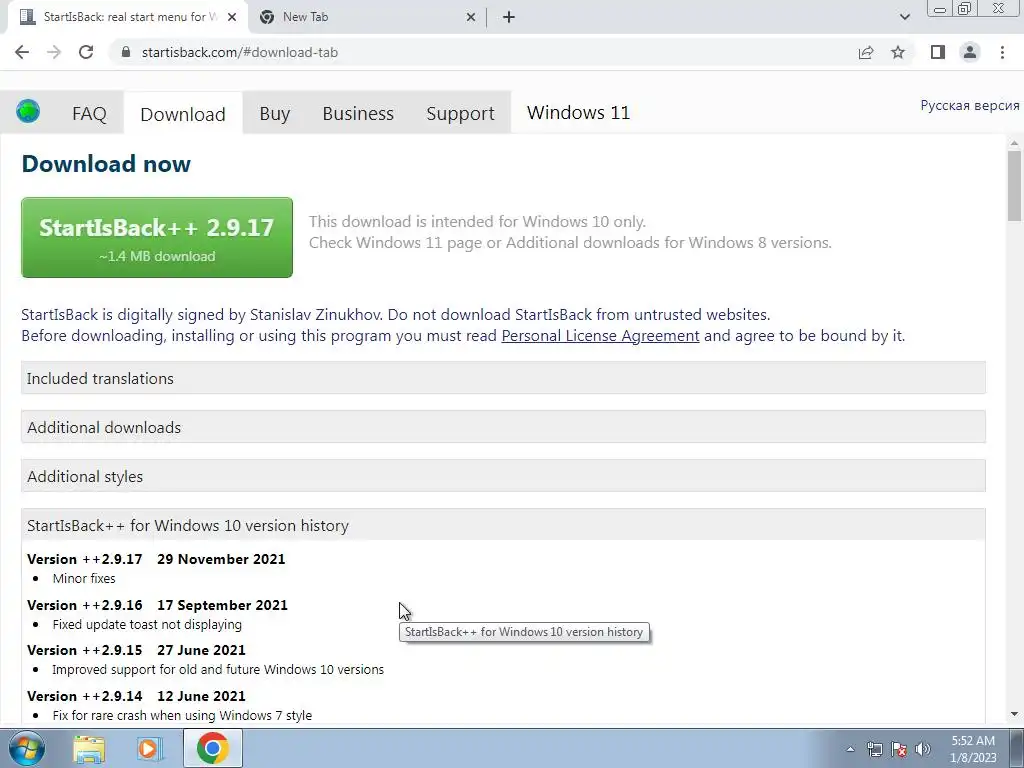The width and height of the screenshot is (1024, 768).
Task: Click the address bar URL field
Action: coord(483,52)
